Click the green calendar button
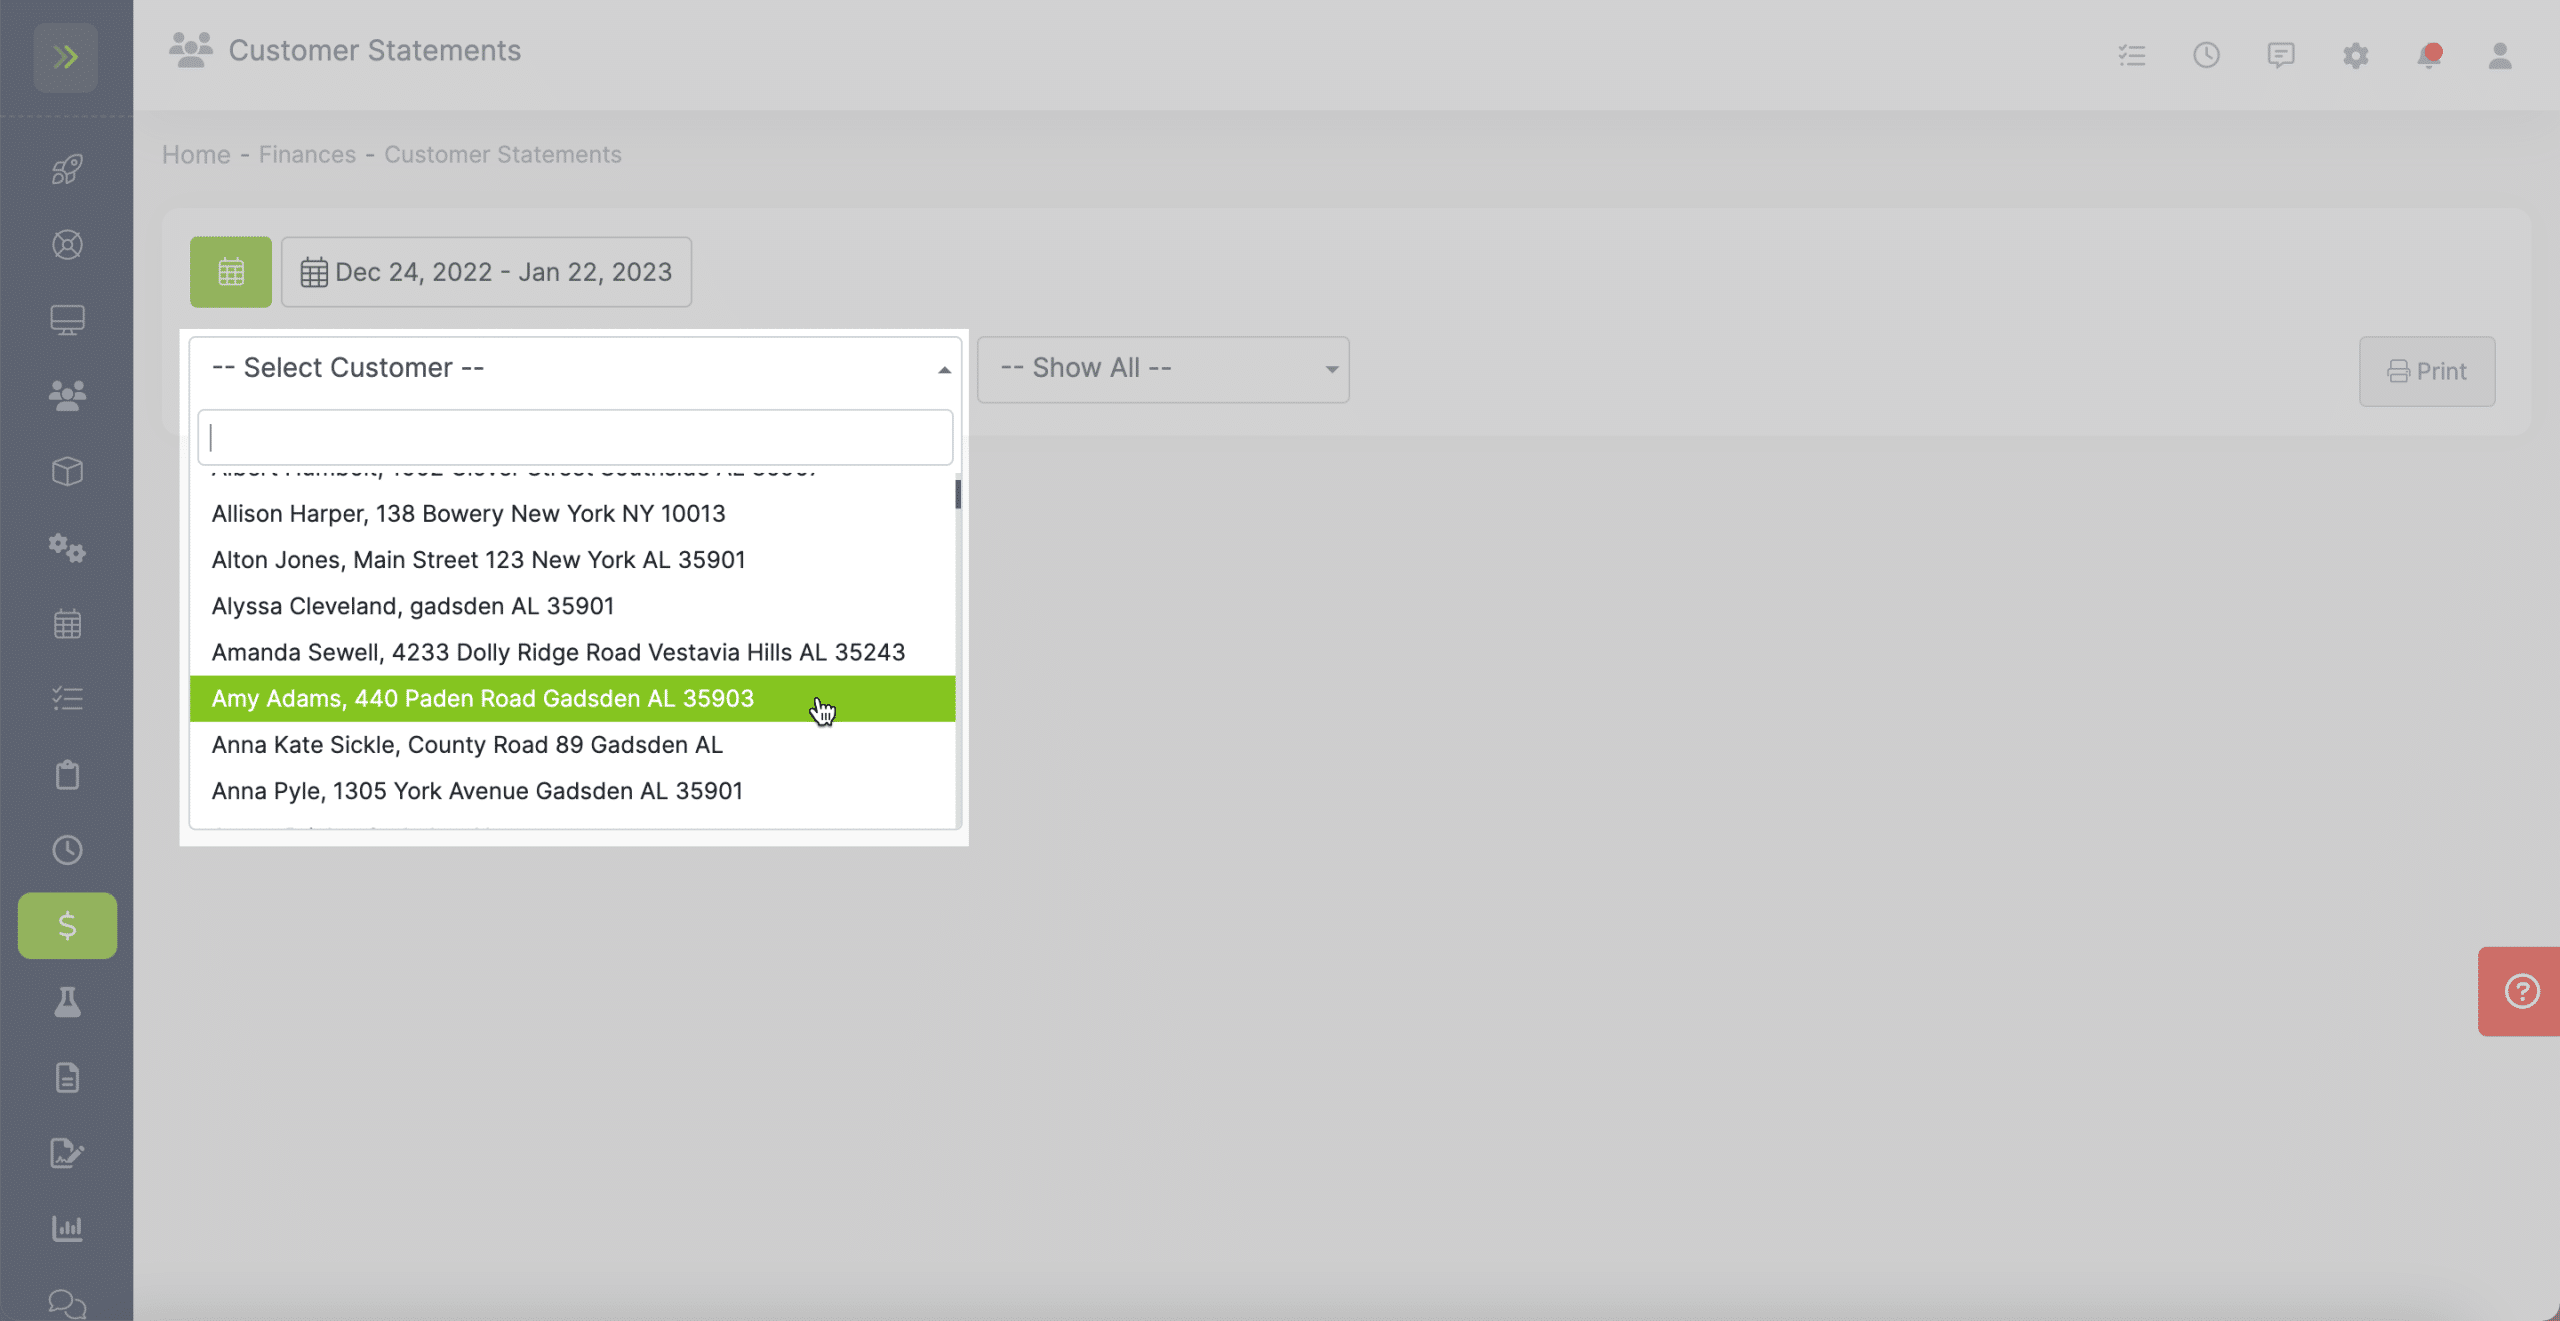This screenshot has height=1321, width=2560. [231, 272]
